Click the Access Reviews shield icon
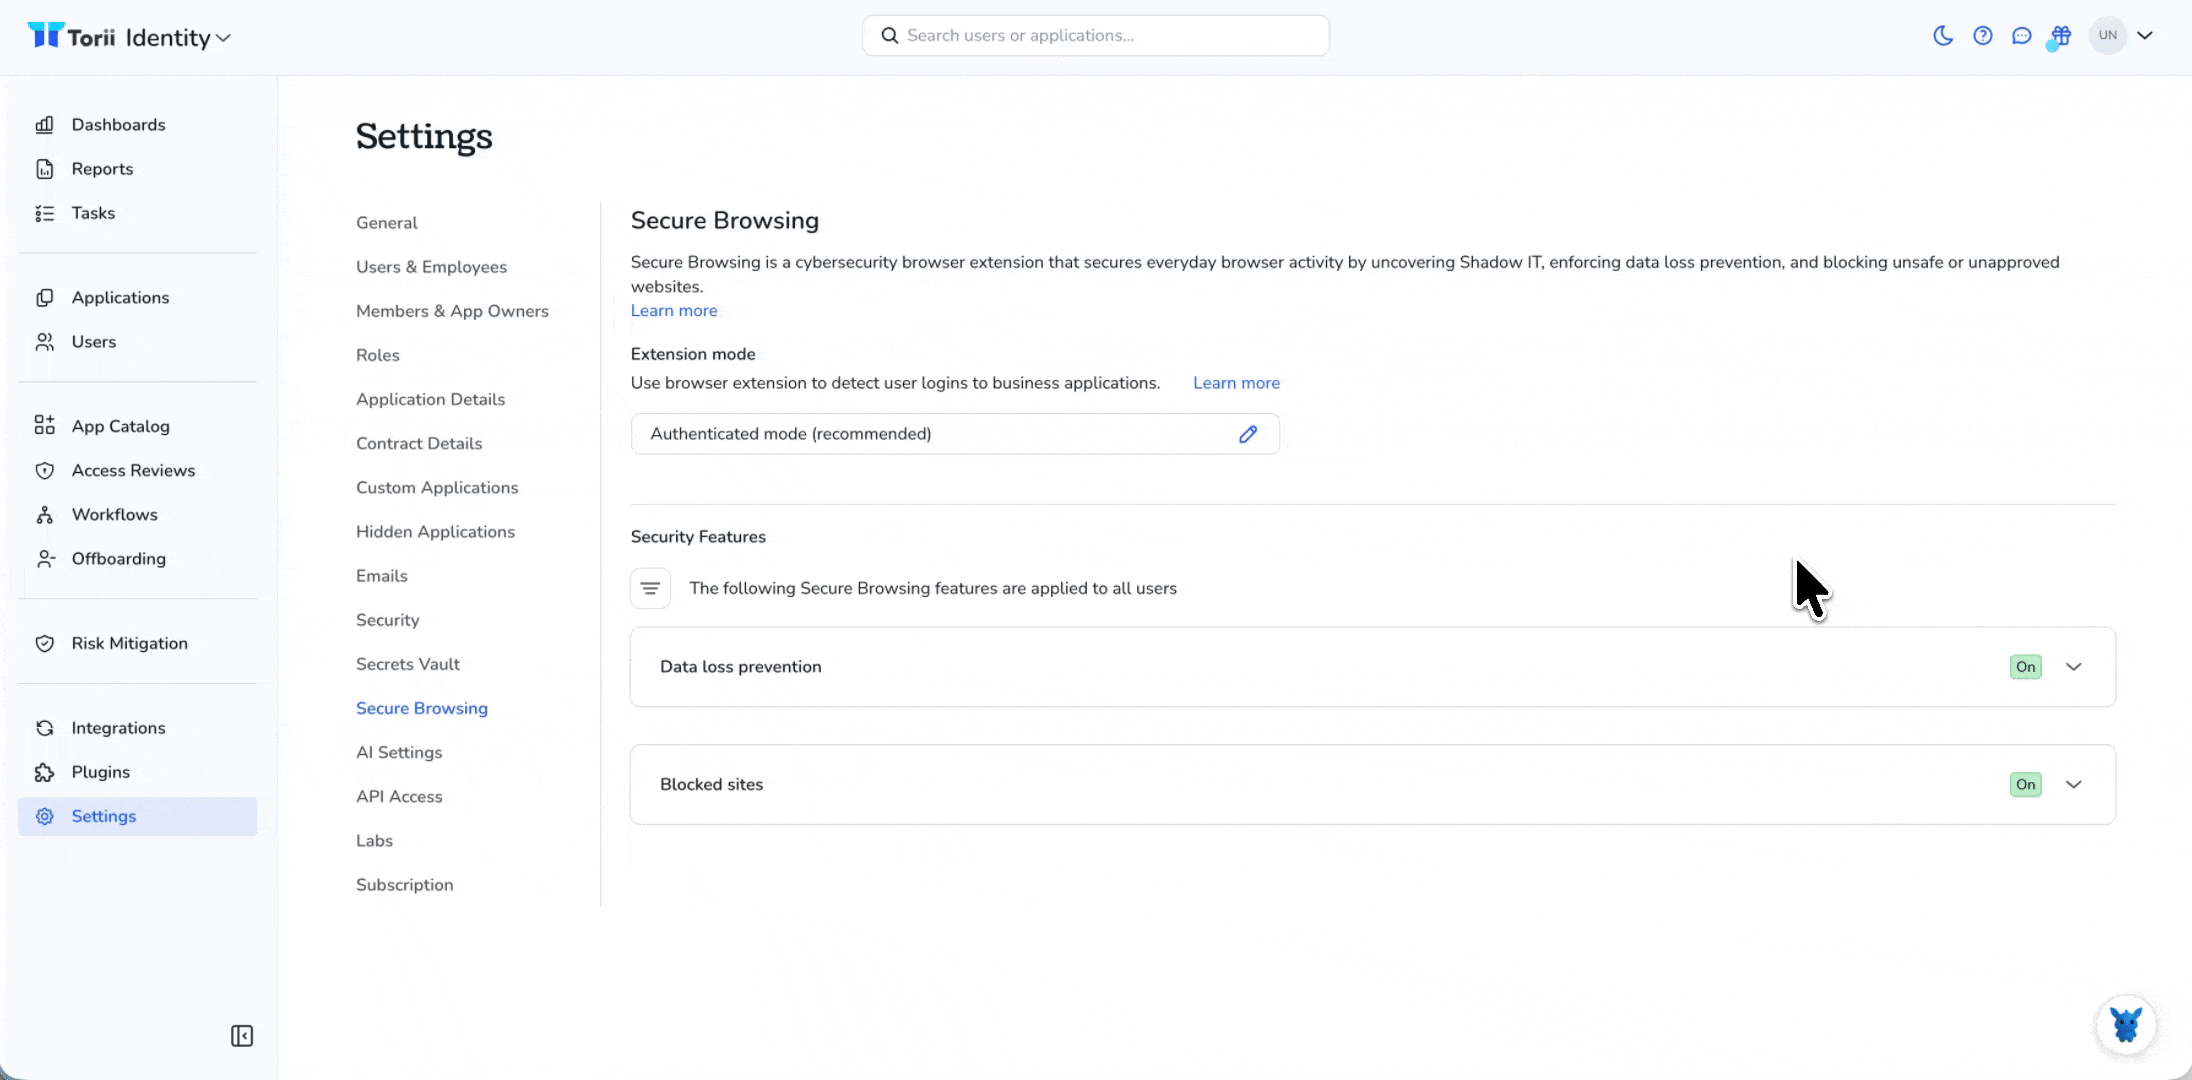The image size is (2192, 1080). pyautogui.click(x=44, y=471)
